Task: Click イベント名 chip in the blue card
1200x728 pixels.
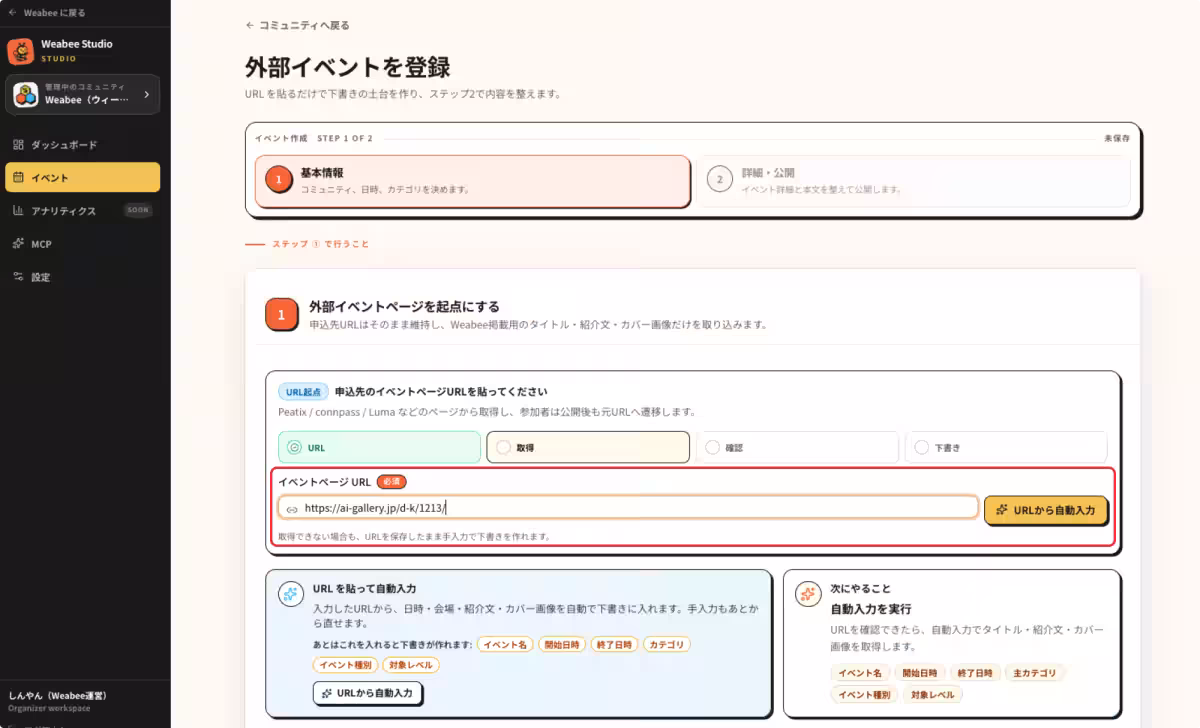Action: tap(505, 645)
